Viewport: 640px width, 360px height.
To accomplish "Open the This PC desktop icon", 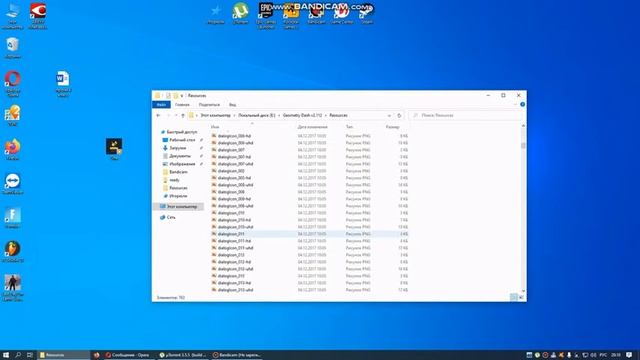I will tap(13, 16).
